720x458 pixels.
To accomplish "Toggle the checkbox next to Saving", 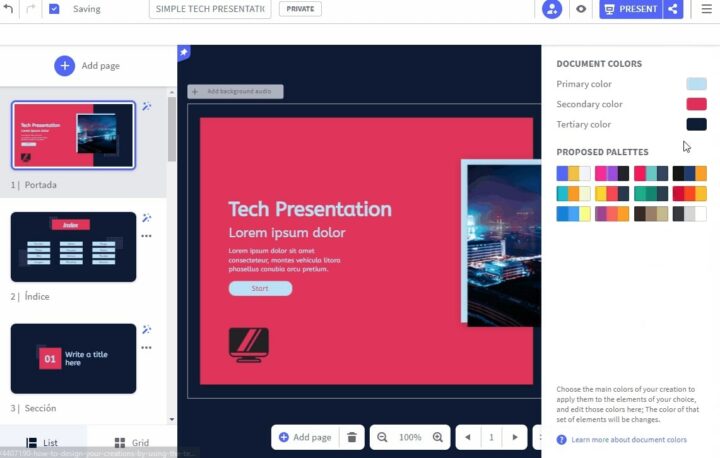I will pos(54,9).
